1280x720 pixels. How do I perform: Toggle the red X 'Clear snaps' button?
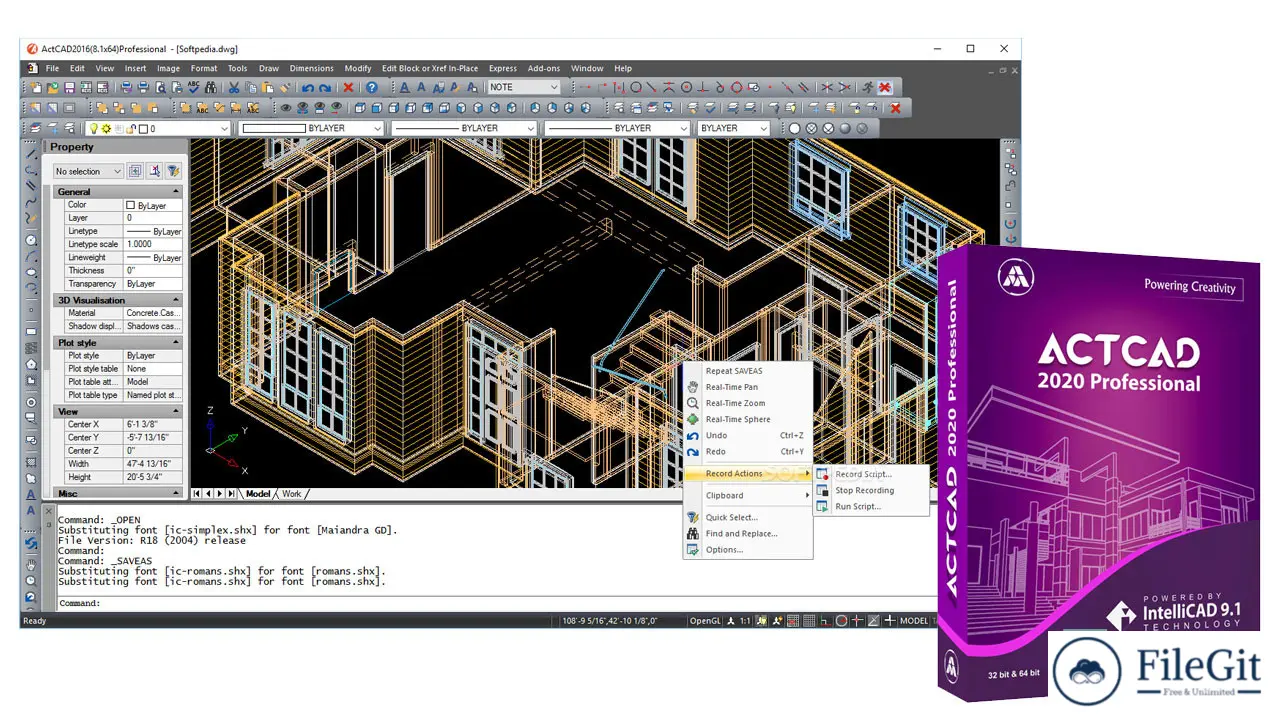pos(885,87)
